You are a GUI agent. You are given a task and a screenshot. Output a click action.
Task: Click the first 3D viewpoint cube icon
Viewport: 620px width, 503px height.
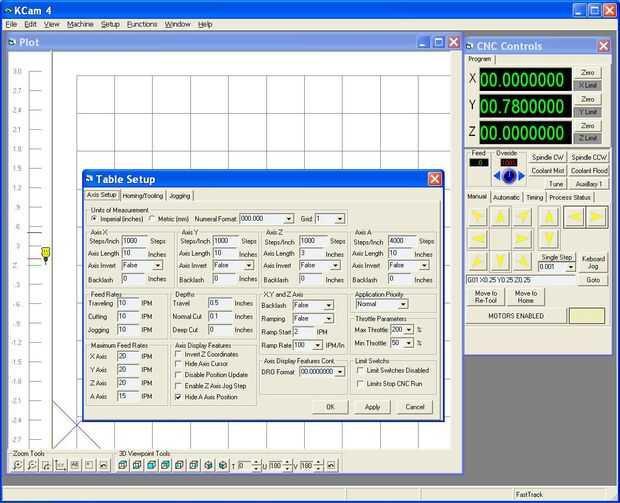click(122, 465)
